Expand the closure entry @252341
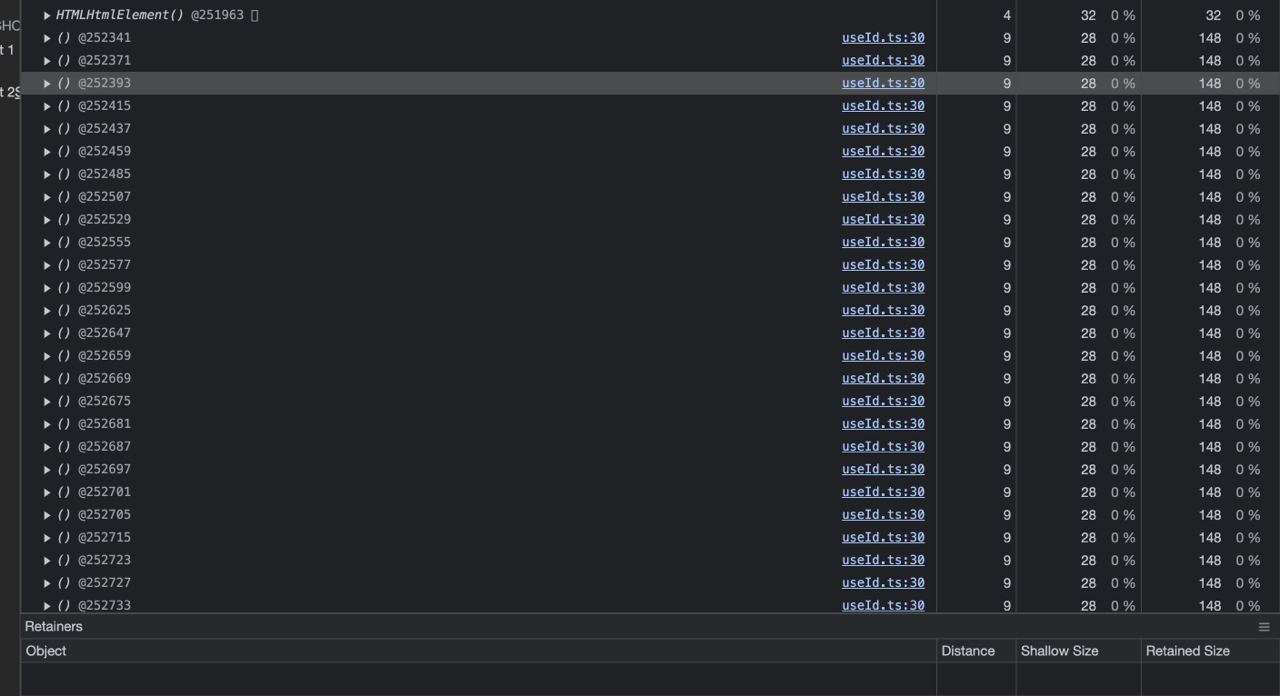 (x=46, y=37)
